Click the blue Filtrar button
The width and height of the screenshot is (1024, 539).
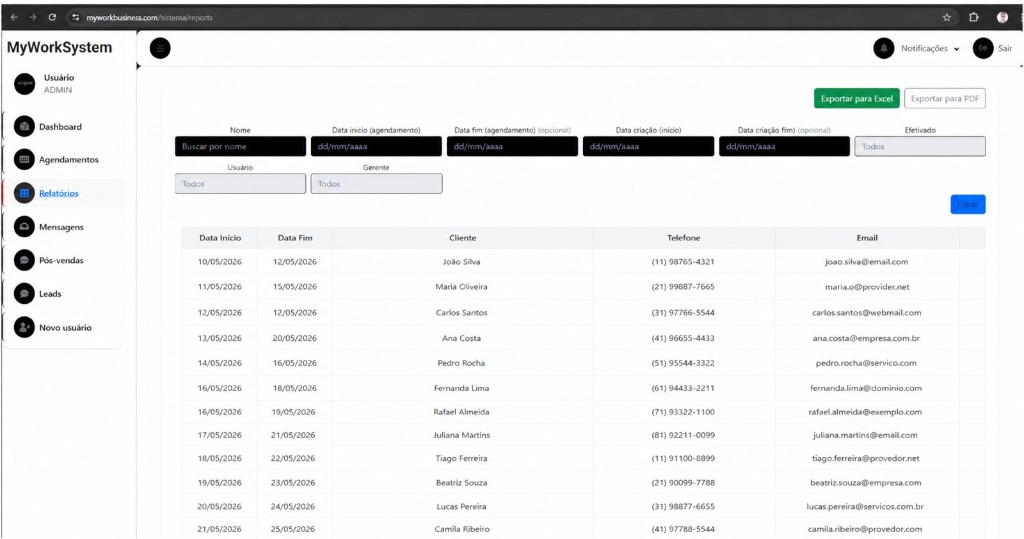968,204
